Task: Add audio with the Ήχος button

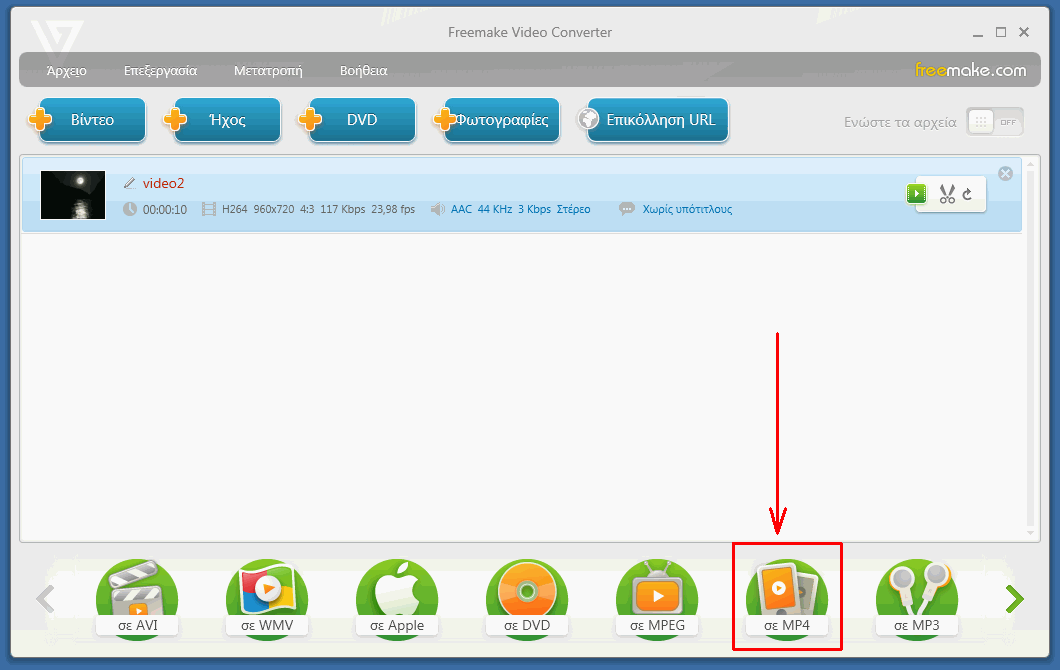Action: 223,120
